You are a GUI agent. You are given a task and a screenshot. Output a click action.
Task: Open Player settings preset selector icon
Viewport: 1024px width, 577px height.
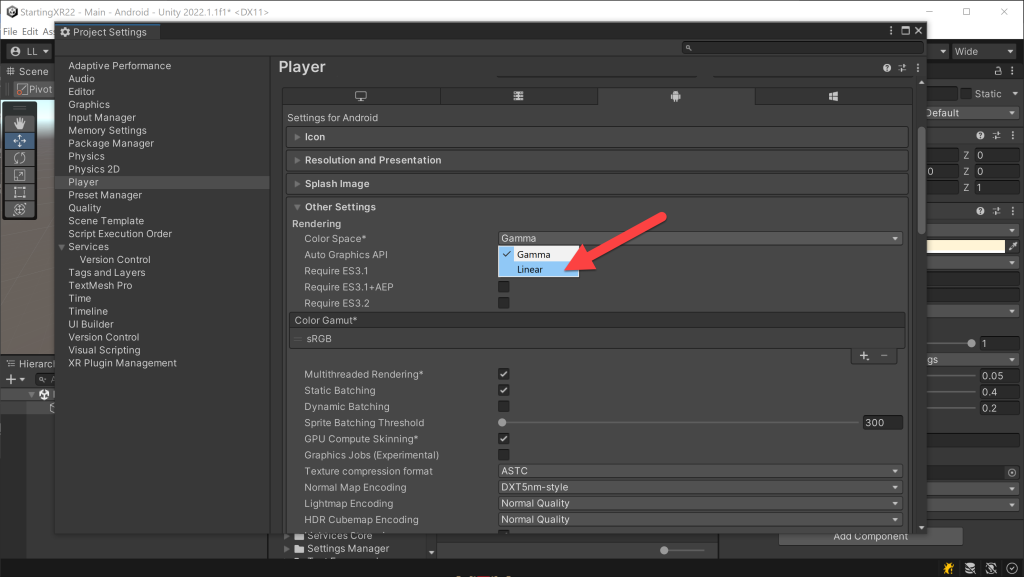[x=902, y=68]
